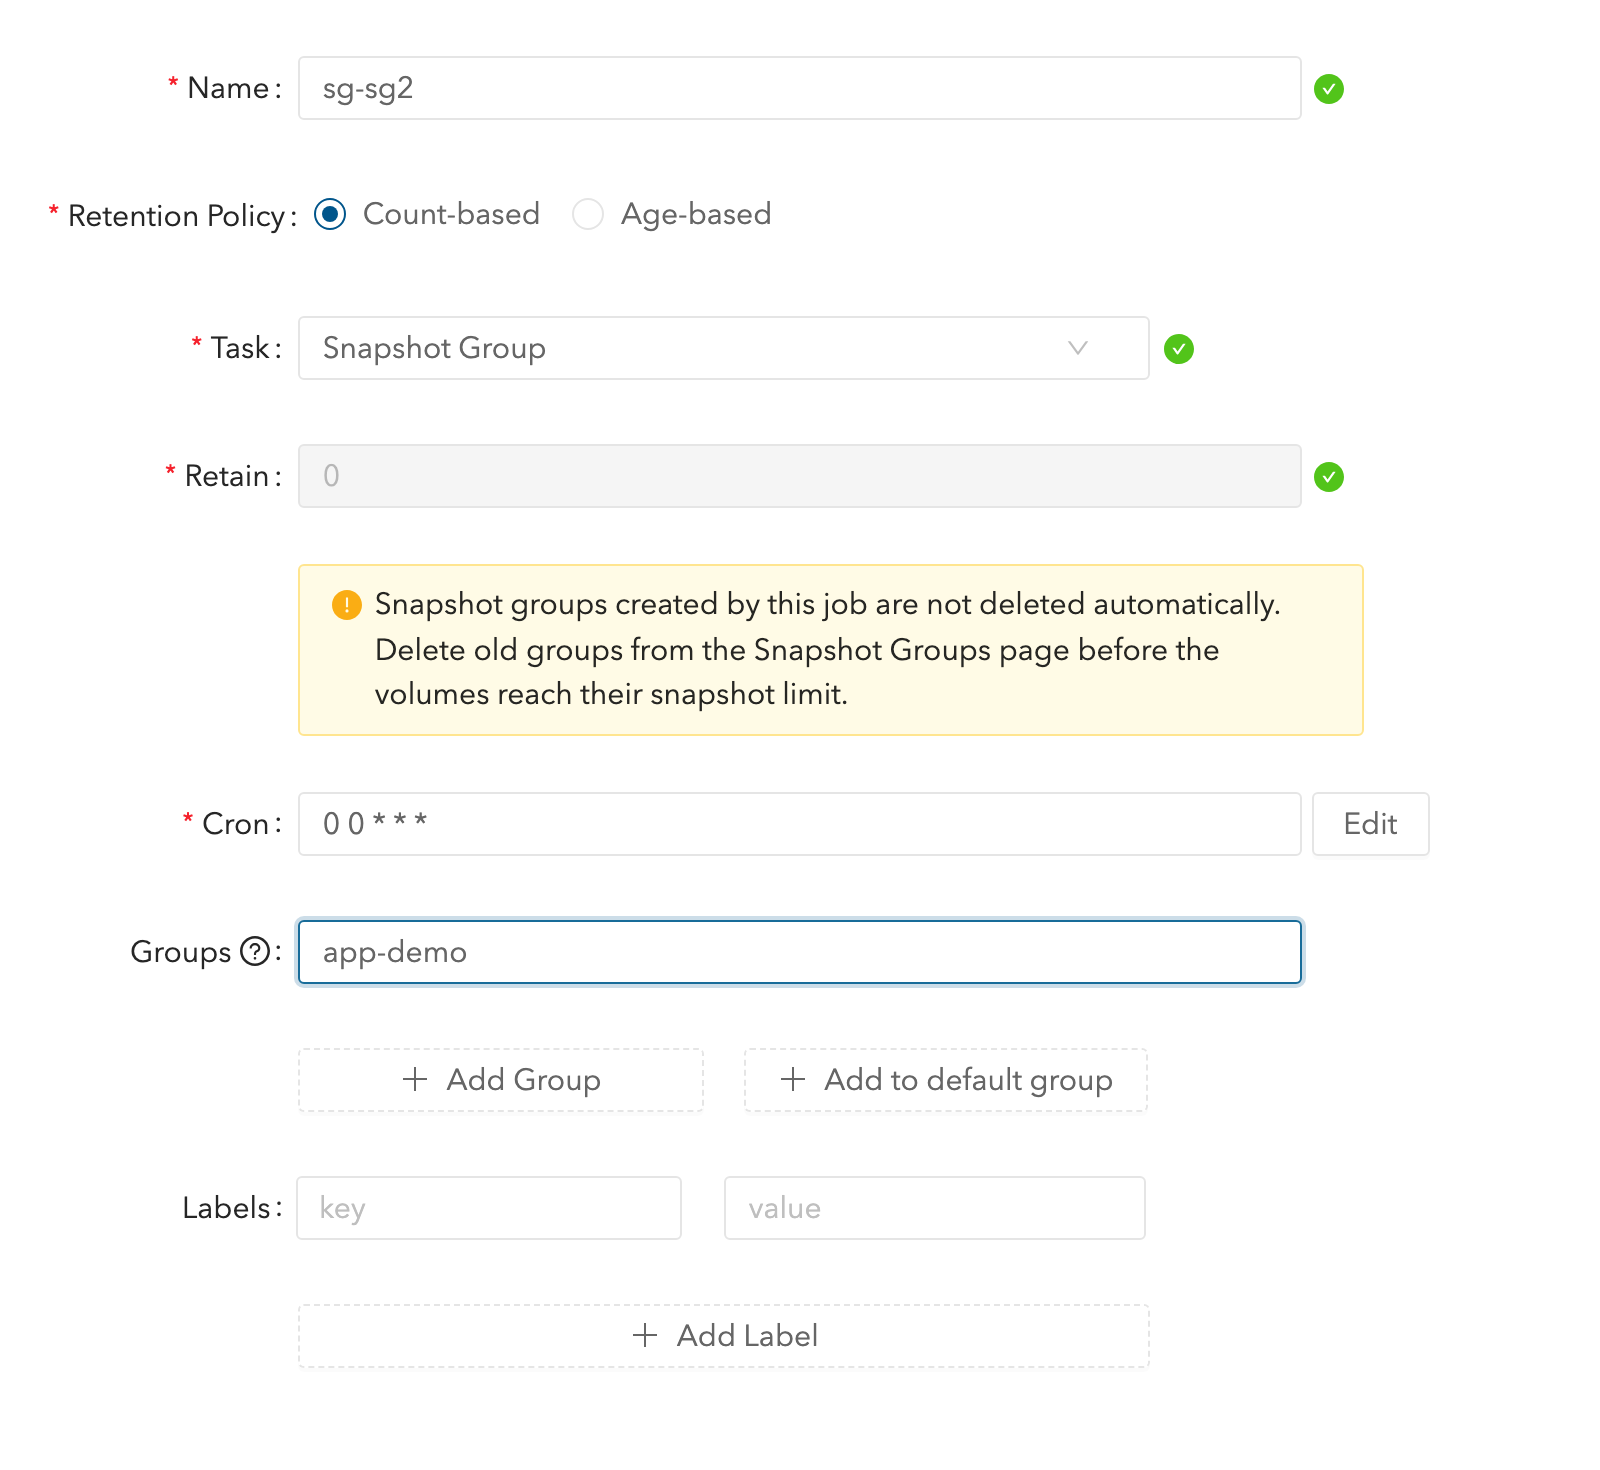The image size is (1600, 1470).
Task: Click the Add Group button
Action: (x=501, y=1080)
